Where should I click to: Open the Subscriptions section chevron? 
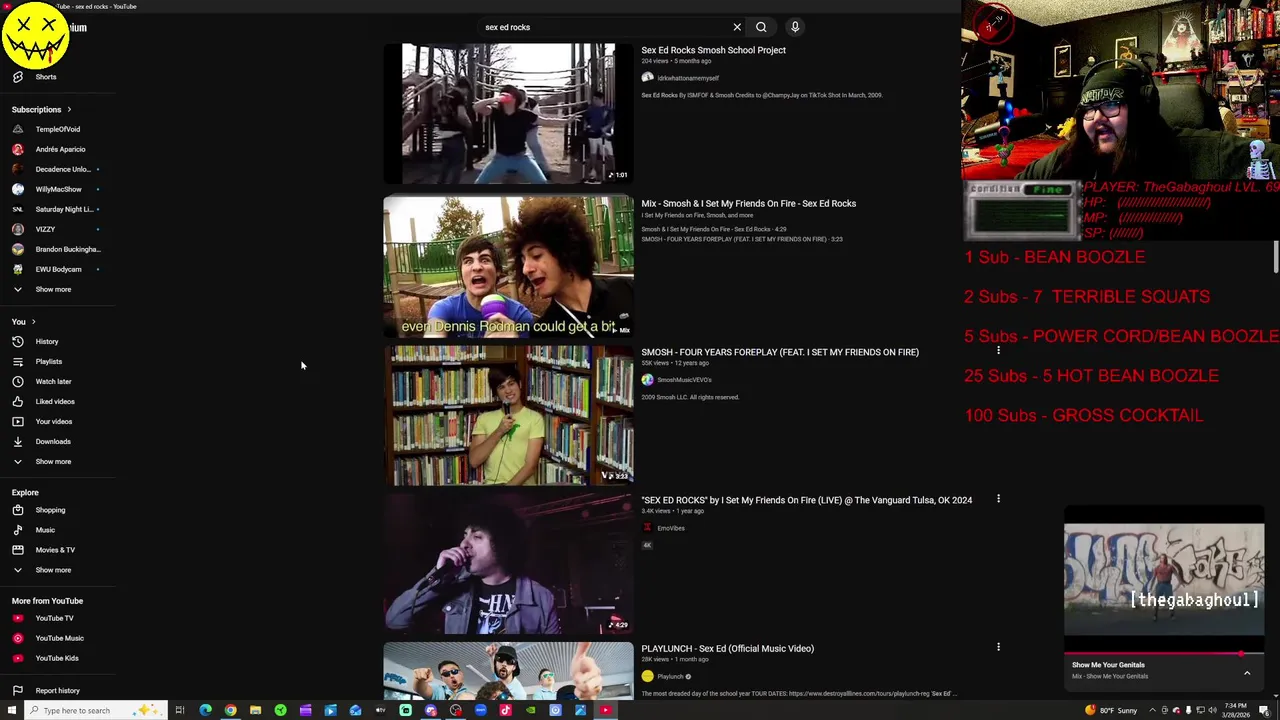(69, 109)
